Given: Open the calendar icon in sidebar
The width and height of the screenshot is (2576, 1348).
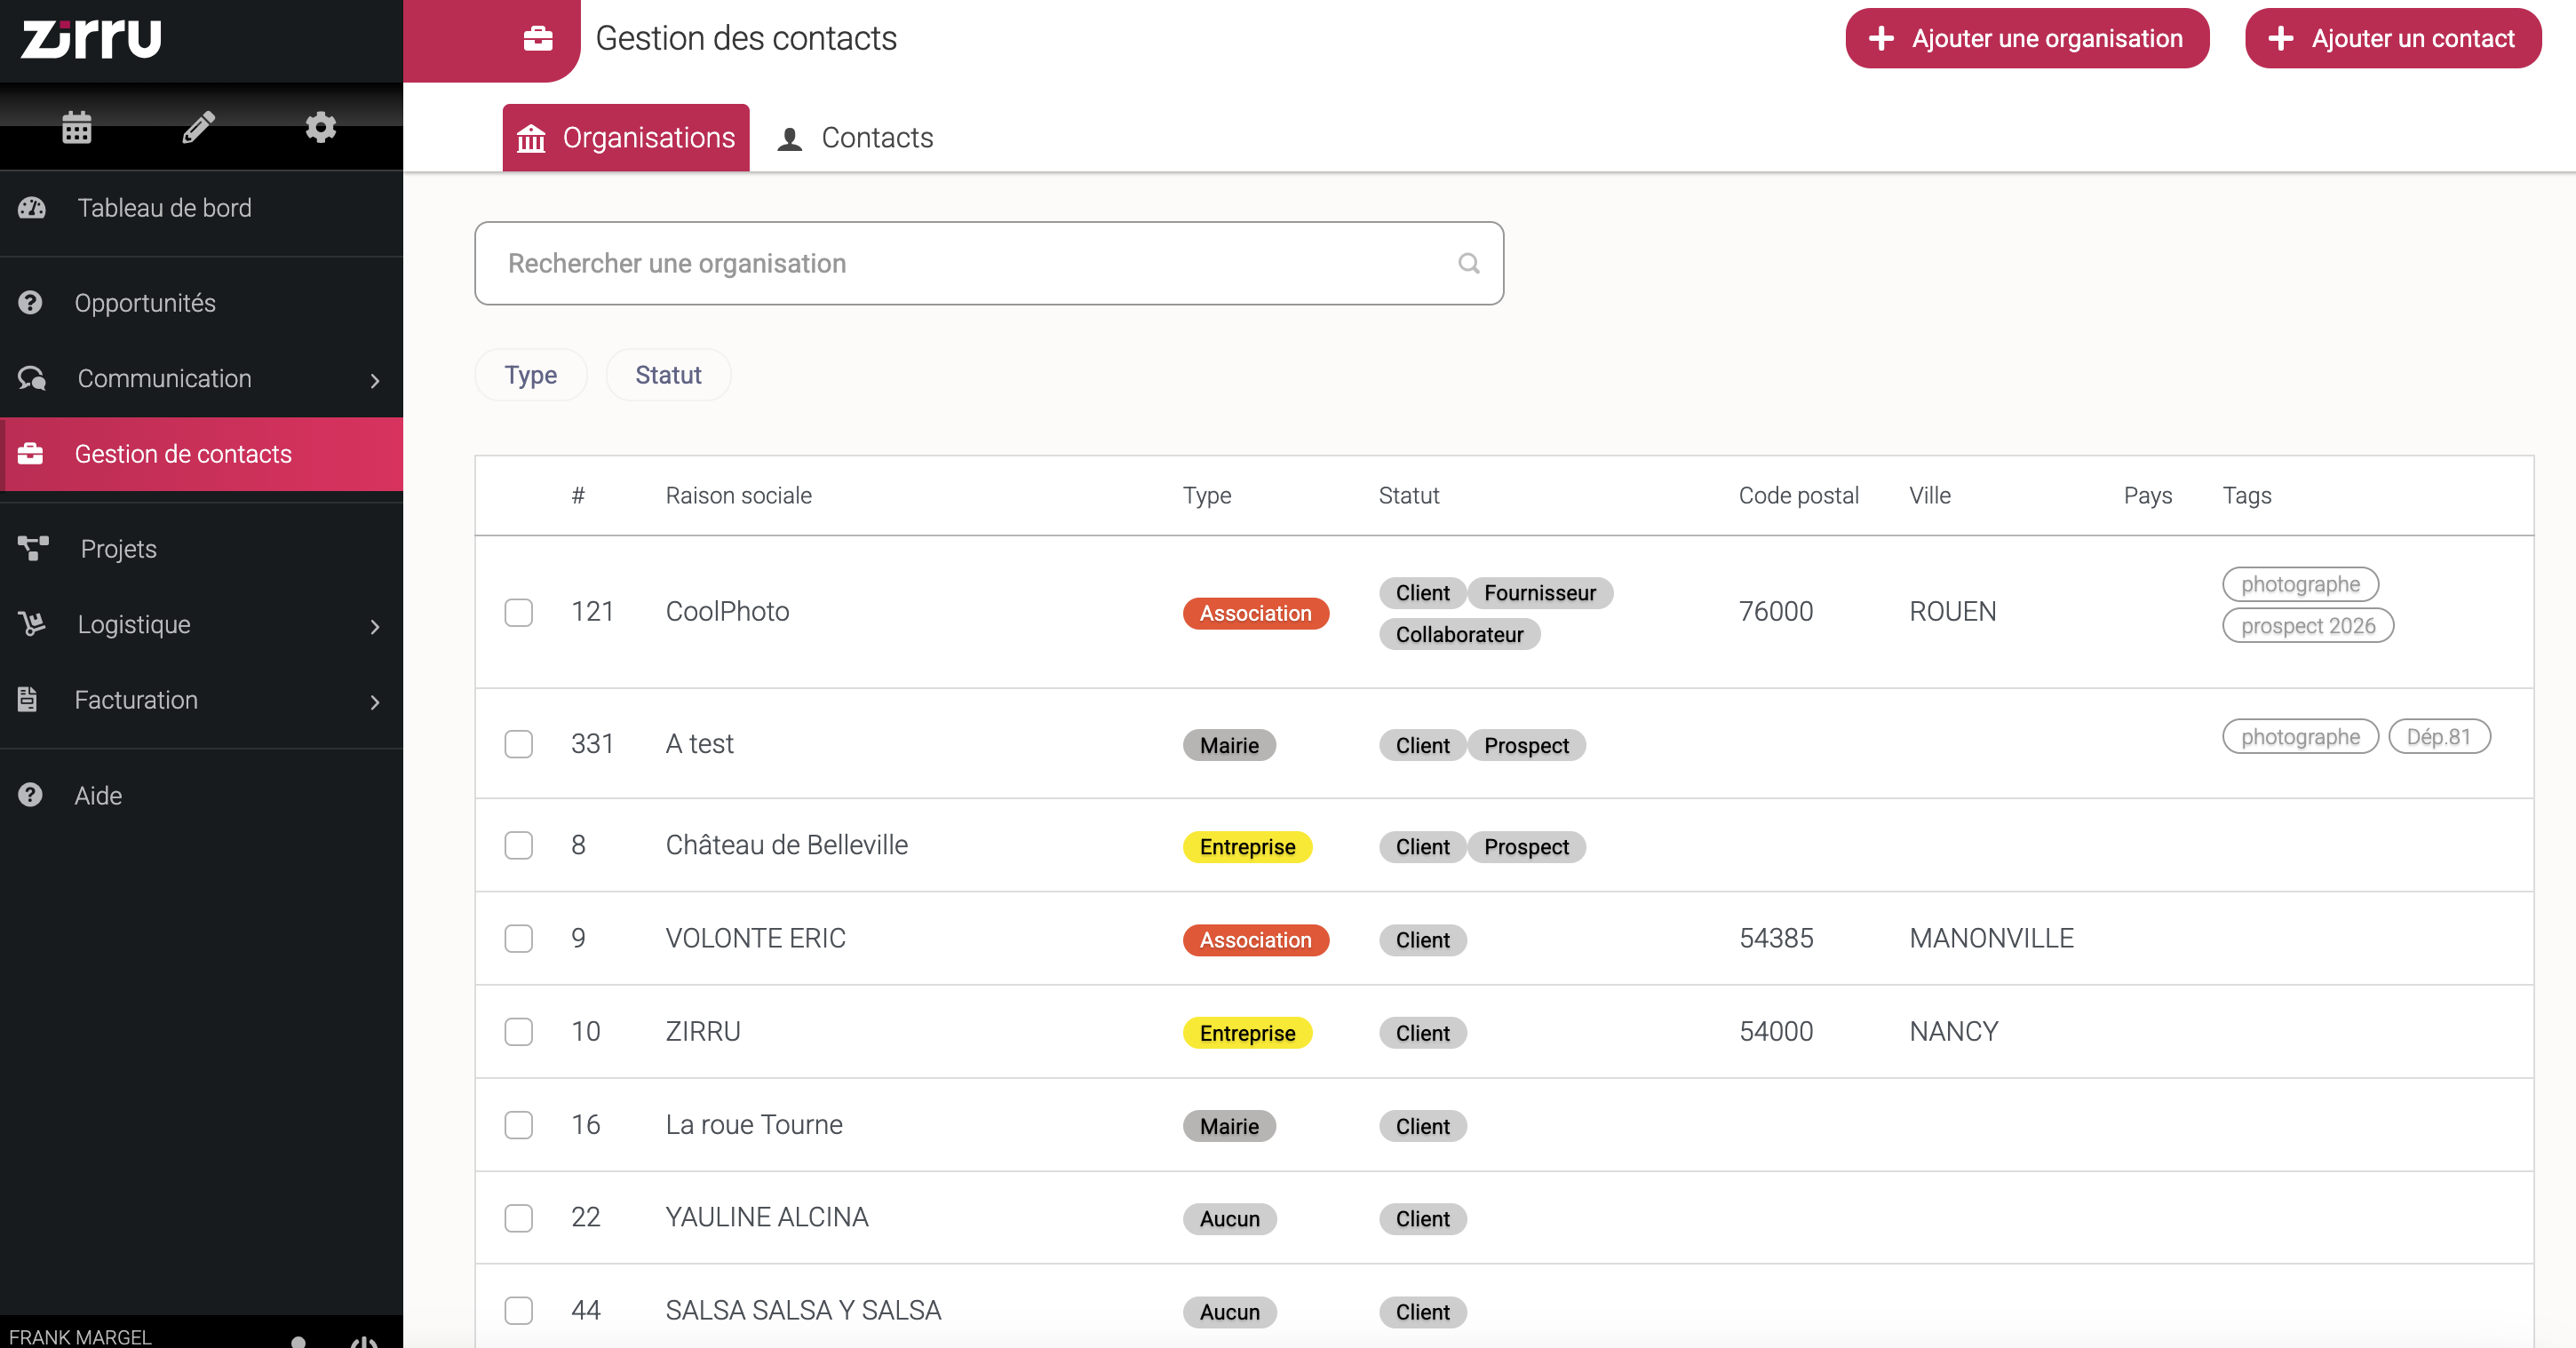Looking at the screenshot, I should pyautogui.click(x=77, y=127).
